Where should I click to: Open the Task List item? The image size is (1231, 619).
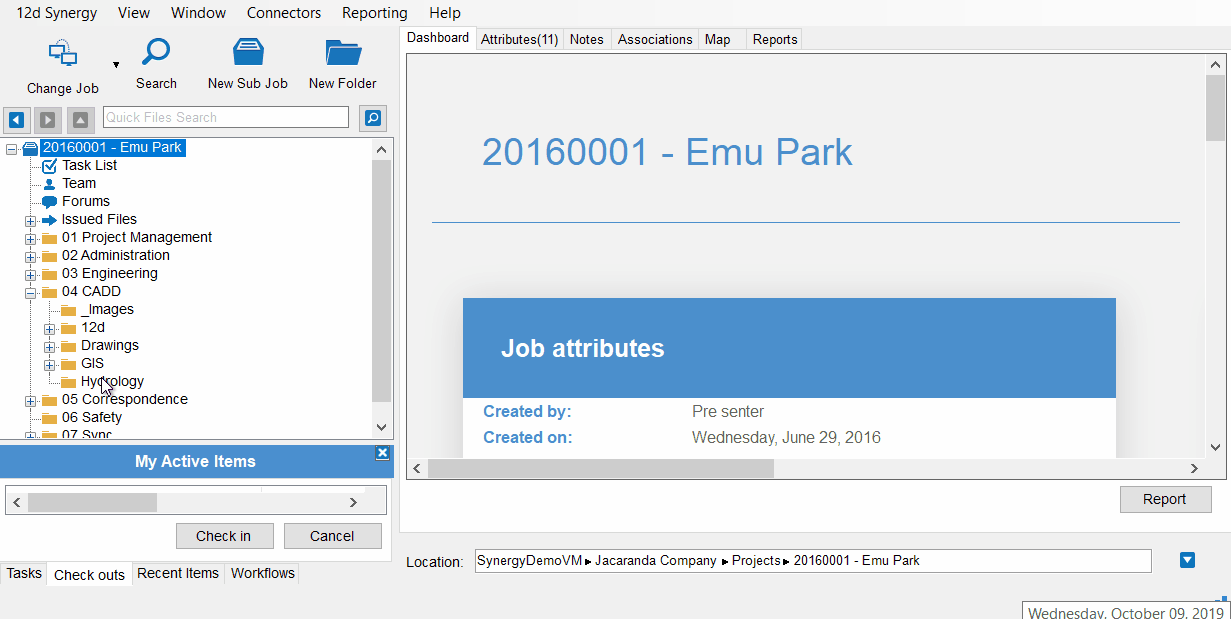point(89,165)
